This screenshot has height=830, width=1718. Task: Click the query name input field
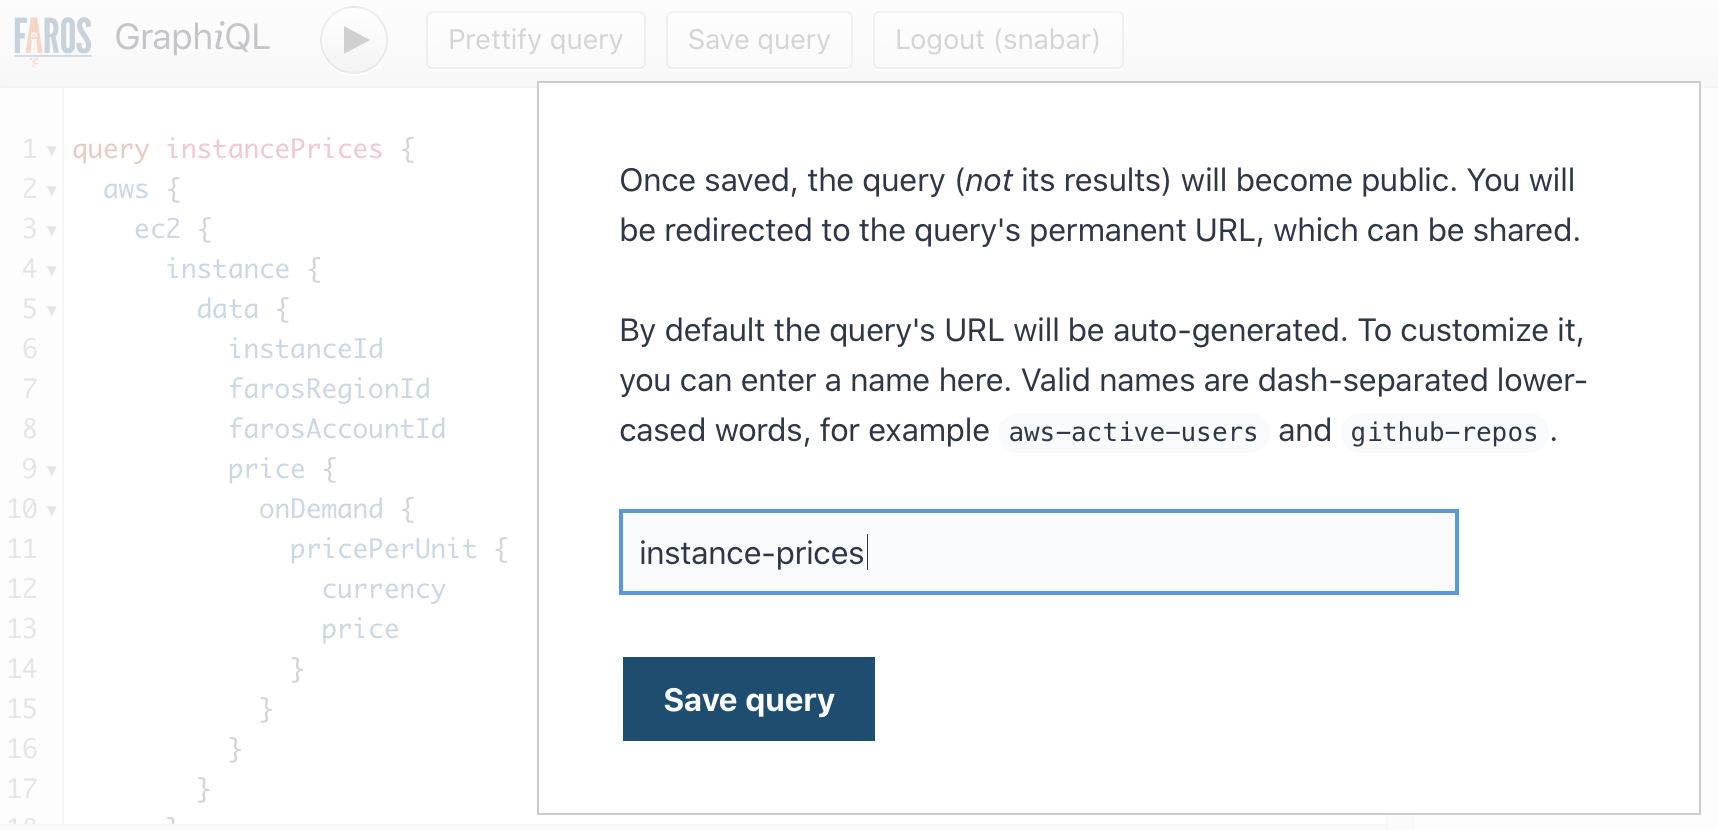tap(1038, 552)
